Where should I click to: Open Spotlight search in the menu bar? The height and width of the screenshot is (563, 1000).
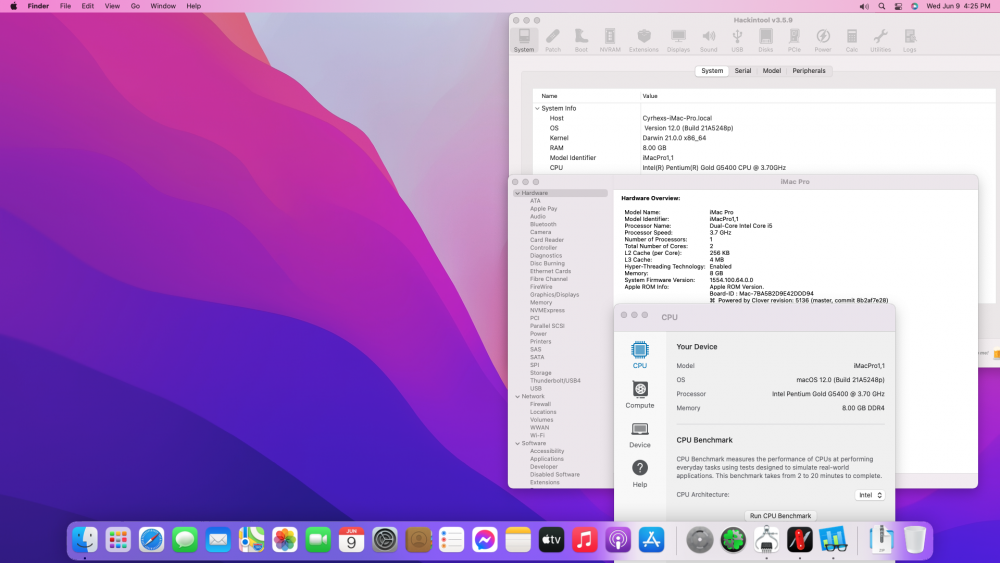click(881, 6)
